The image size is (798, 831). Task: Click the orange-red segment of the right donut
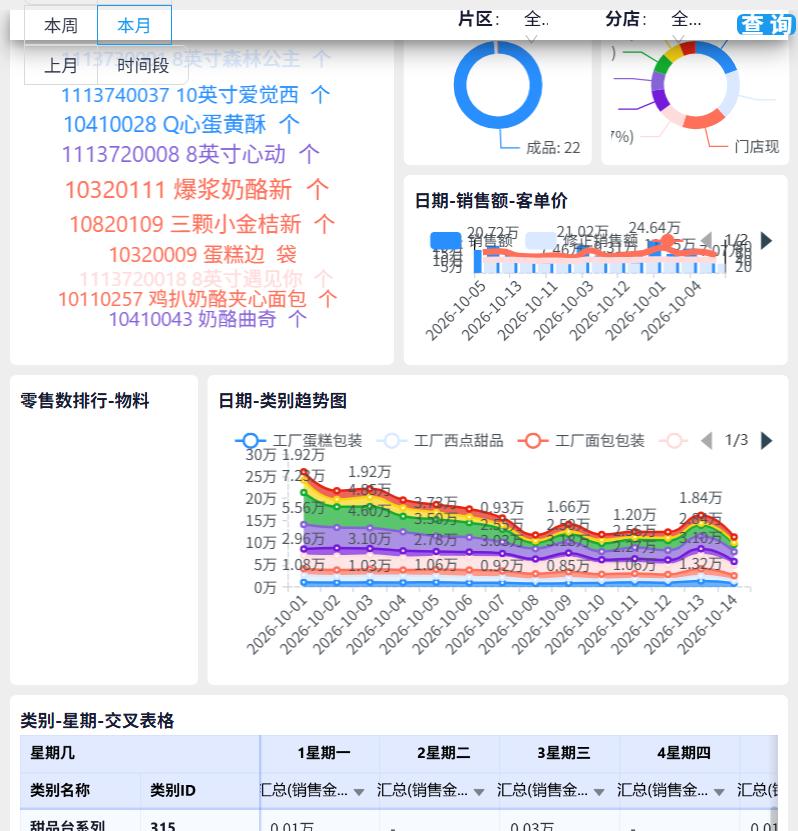[704, 120]
